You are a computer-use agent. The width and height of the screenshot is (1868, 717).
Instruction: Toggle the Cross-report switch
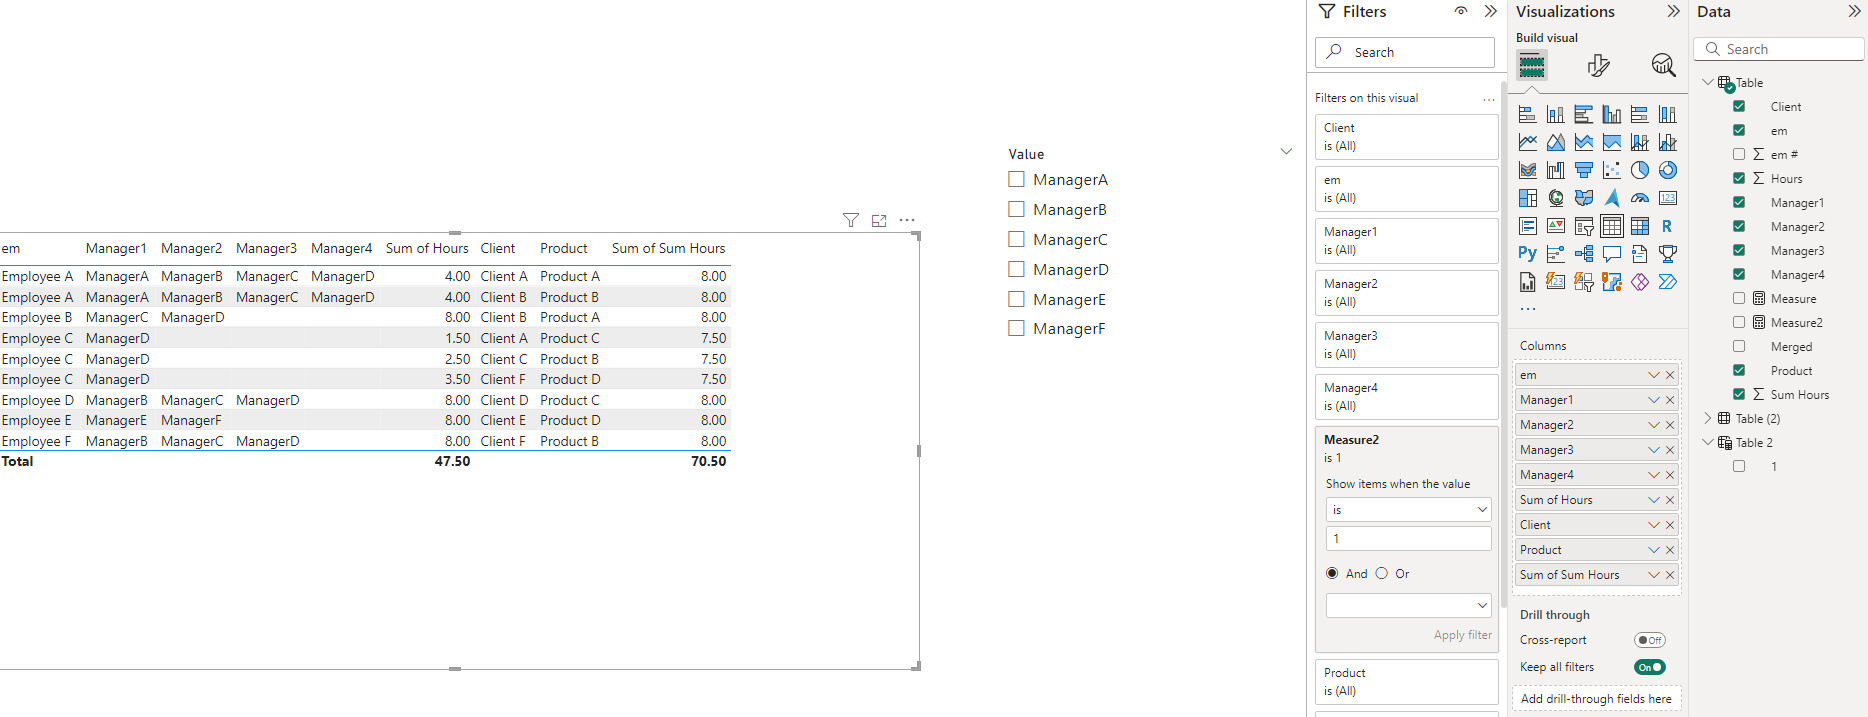pyautogui.click(x=1650, y=640)
